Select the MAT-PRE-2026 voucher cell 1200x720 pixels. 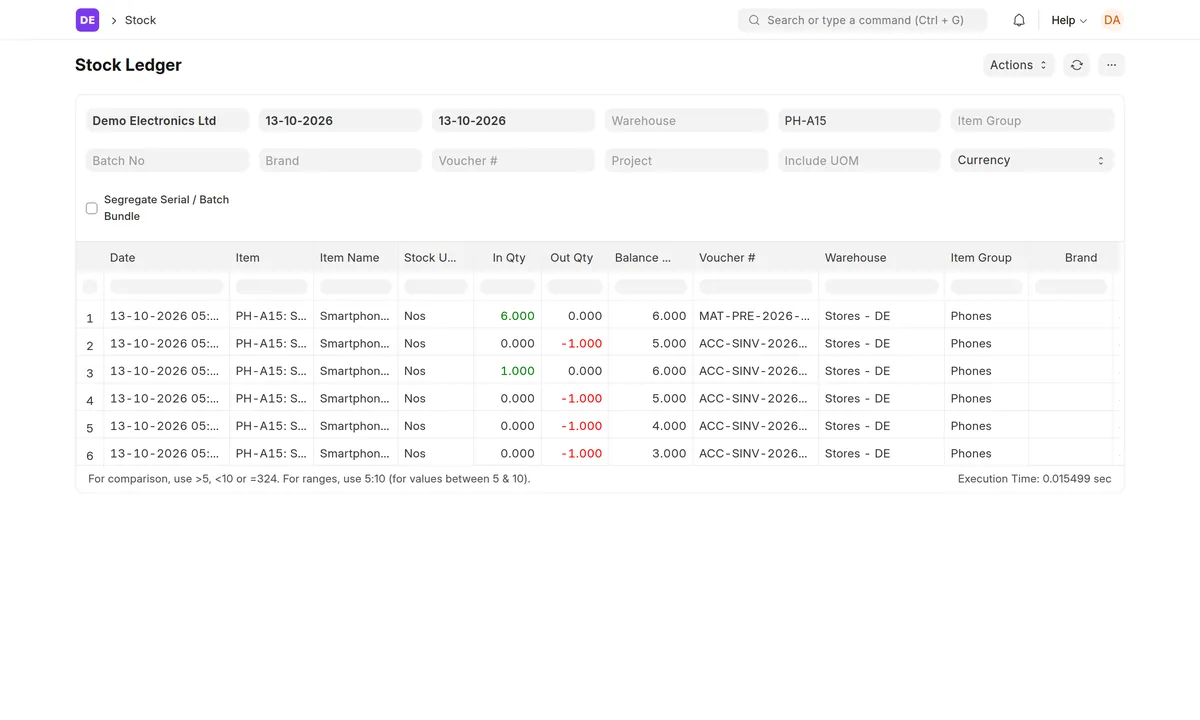(x=755, y=316)
